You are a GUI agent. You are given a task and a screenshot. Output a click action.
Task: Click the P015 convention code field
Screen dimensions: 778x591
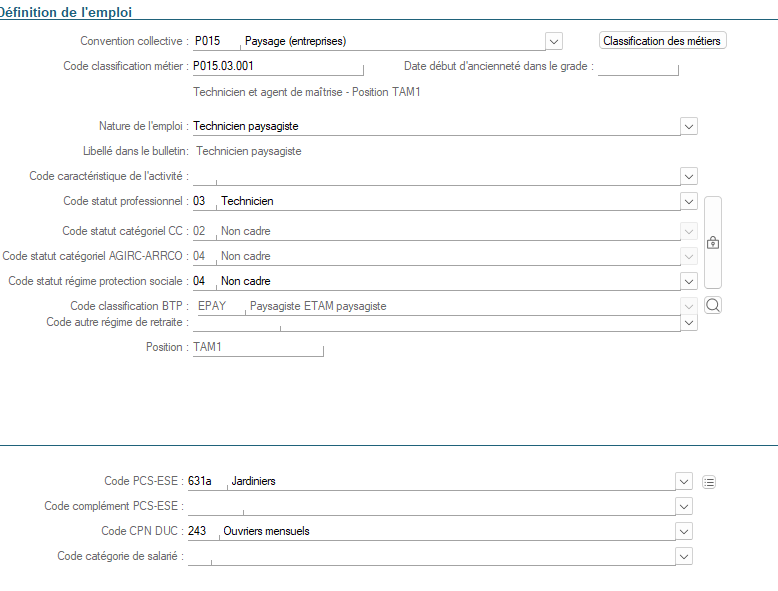click(216, 41)
